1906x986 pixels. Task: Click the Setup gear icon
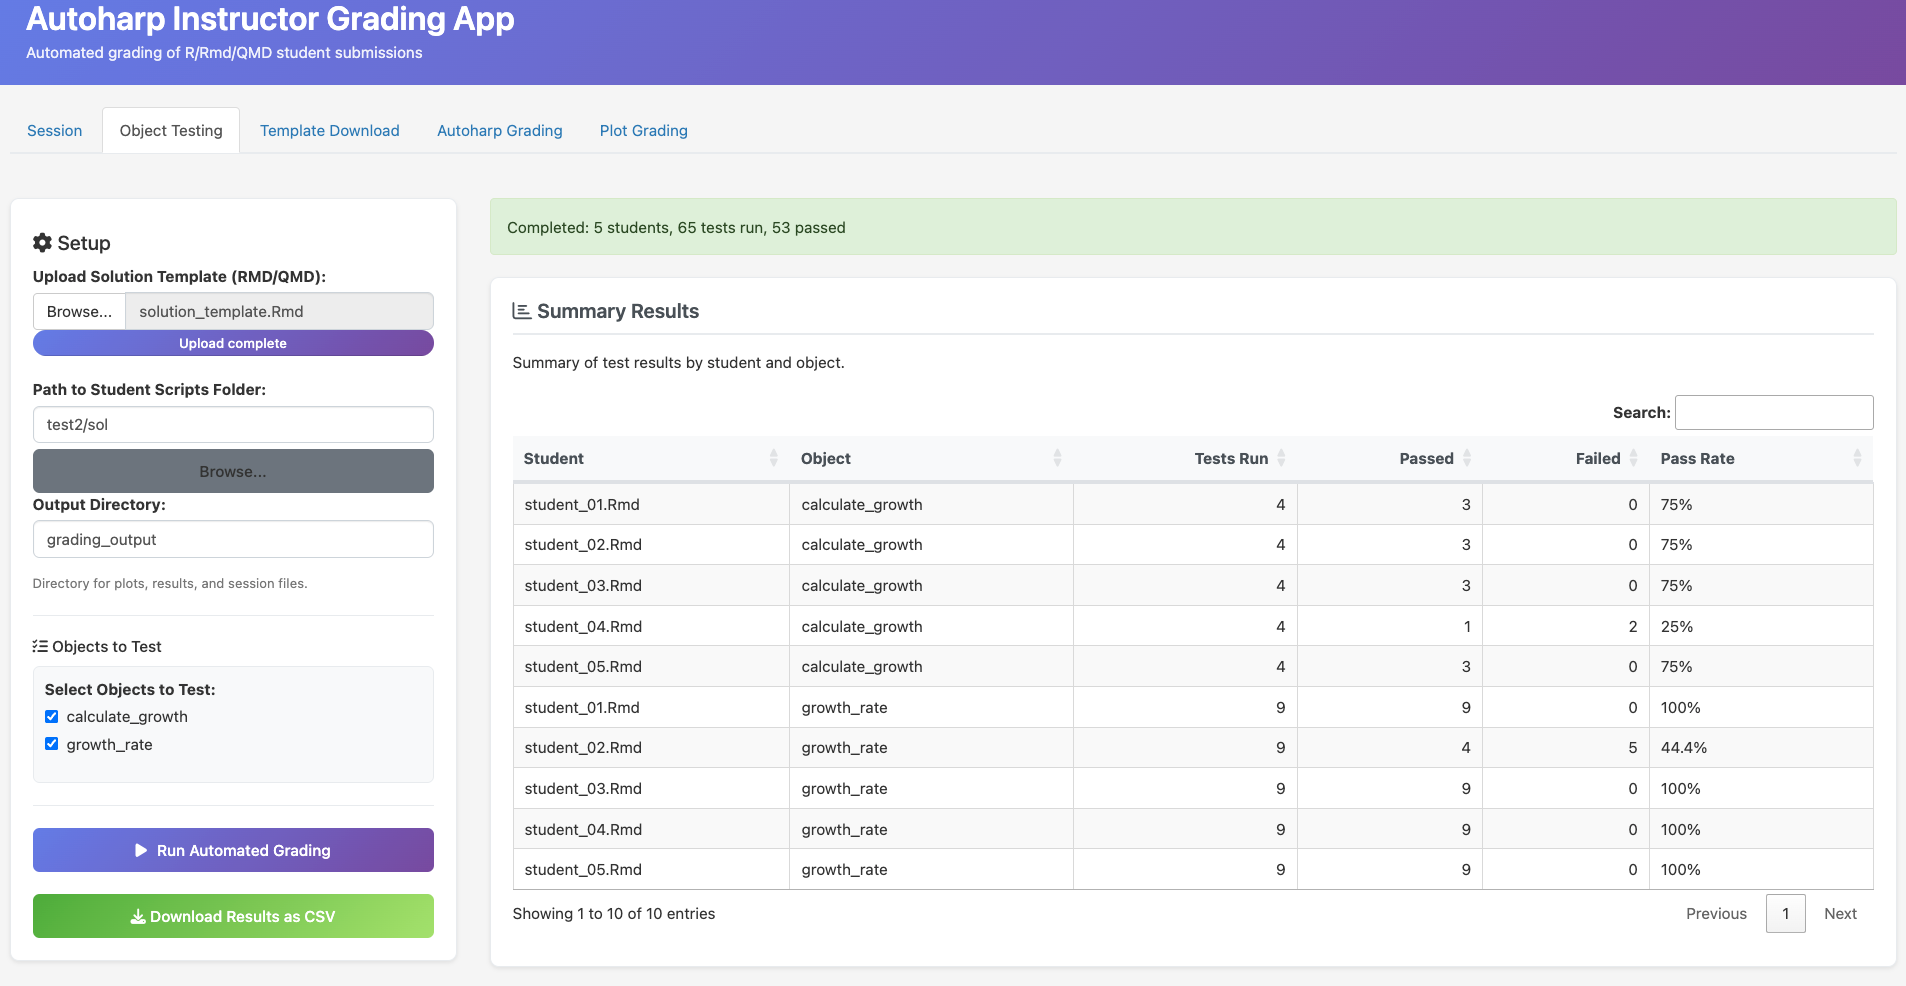click(42, 242)
